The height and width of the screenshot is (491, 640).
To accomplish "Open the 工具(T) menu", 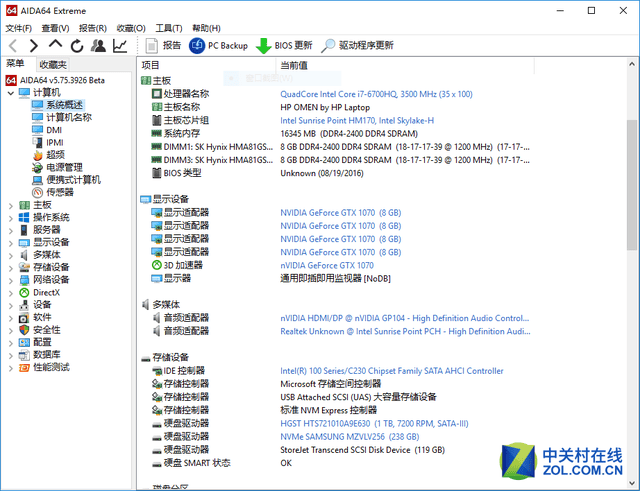I will [169, 28].
